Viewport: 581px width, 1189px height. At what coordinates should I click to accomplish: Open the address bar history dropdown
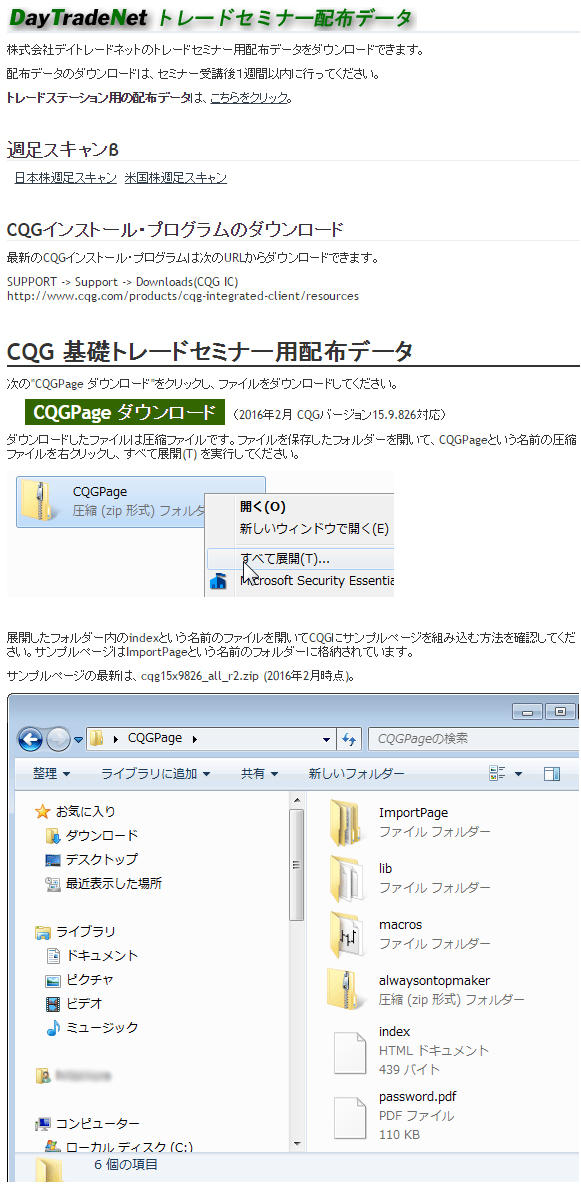click(x=327, y=739)
